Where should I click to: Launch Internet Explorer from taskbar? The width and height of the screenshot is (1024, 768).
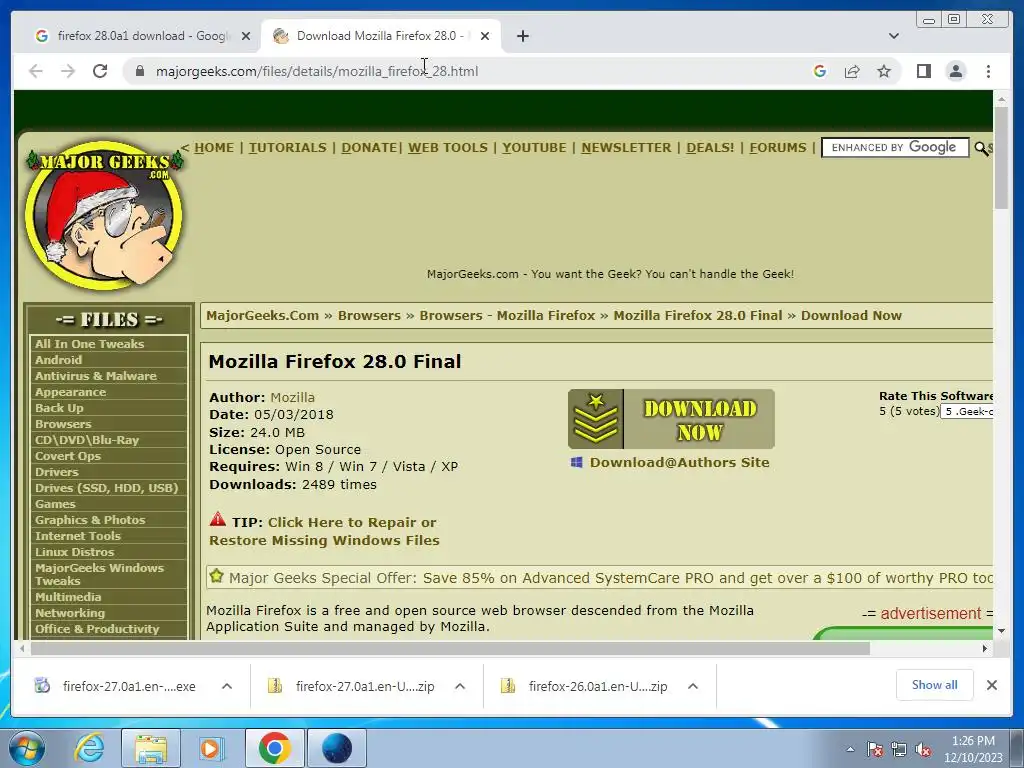[89, 748]
